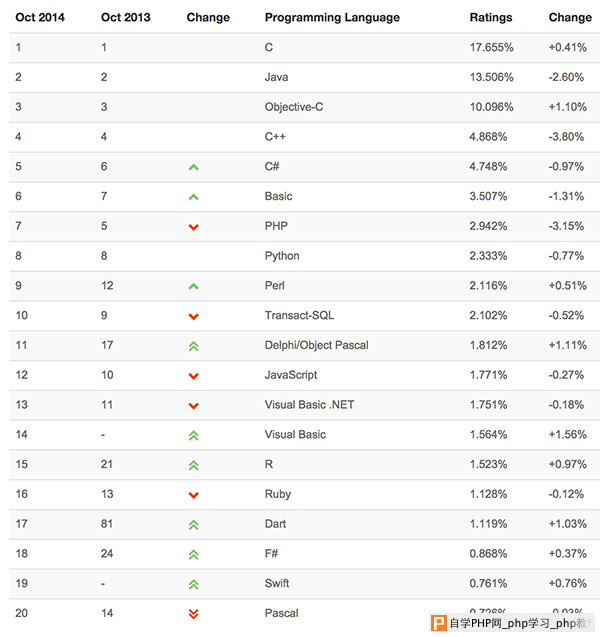Click the green up arrow beside Perl

pyautogui.click(x=194, y=286)
